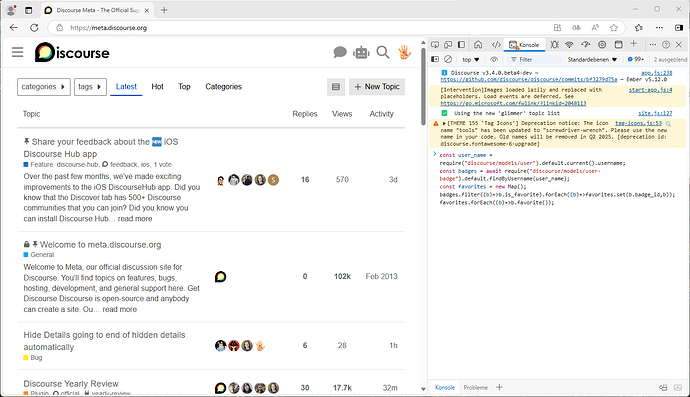Go back with the browser back arrow

point(14,28)
